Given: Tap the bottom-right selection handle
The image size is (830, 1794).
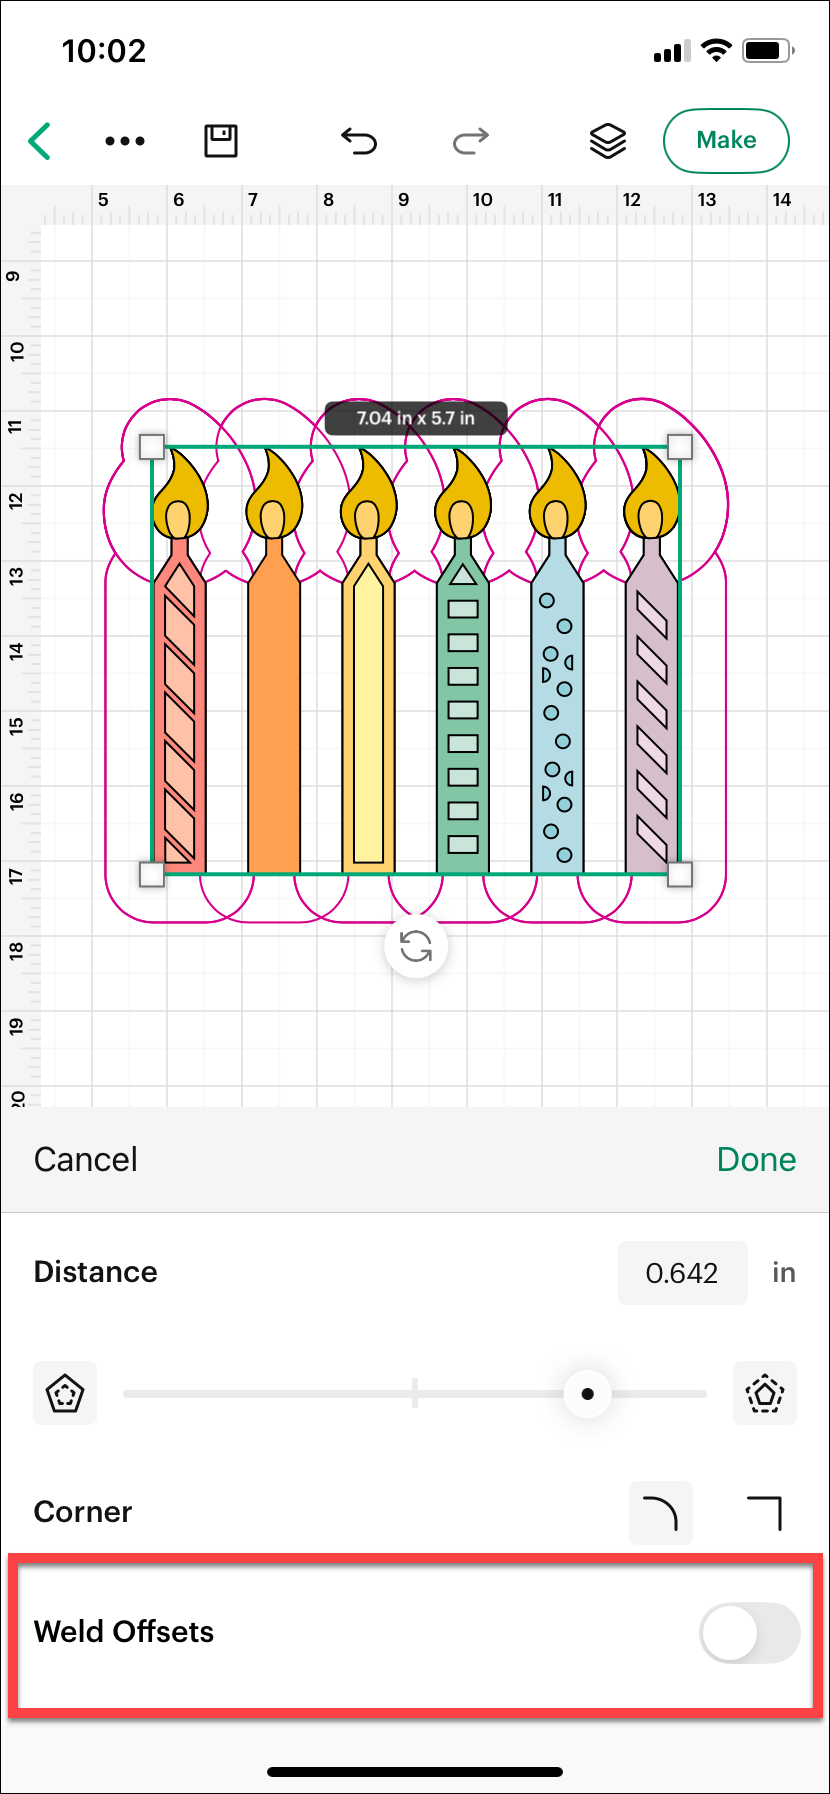Looking at the screenshot, I should [680, 875].
